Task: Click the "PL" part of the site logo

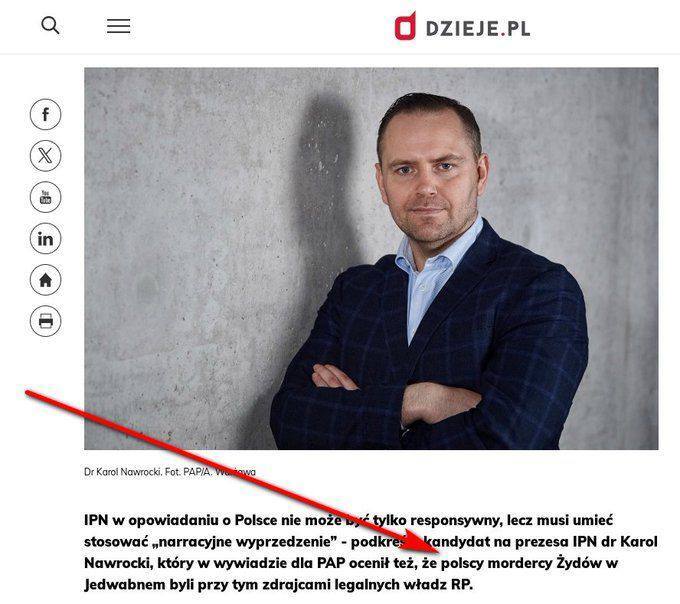Action: 518,29
